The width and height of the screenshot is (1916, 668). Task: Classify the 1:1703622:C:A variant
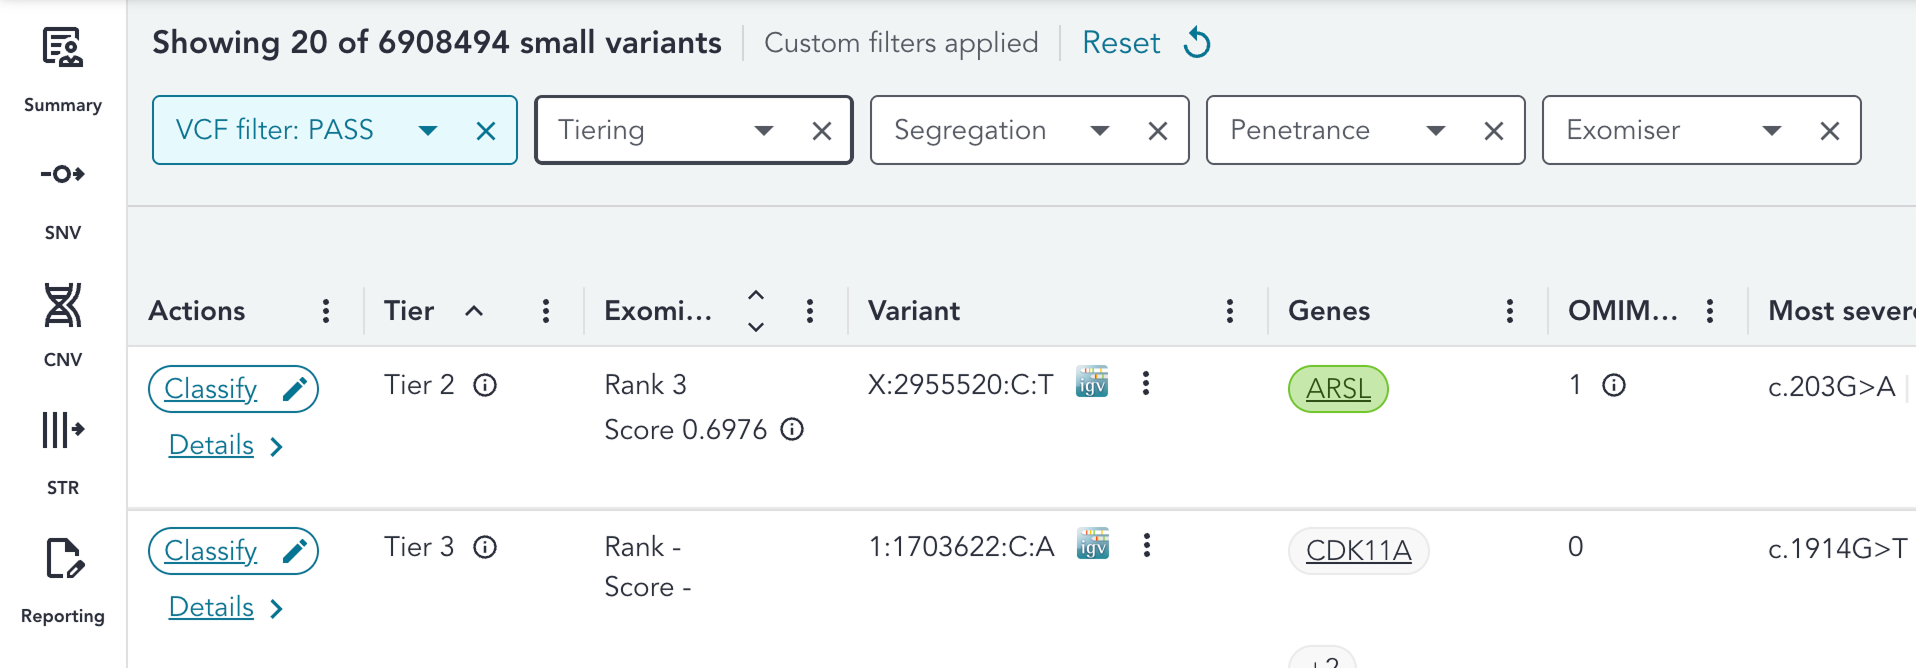point(233,551)
